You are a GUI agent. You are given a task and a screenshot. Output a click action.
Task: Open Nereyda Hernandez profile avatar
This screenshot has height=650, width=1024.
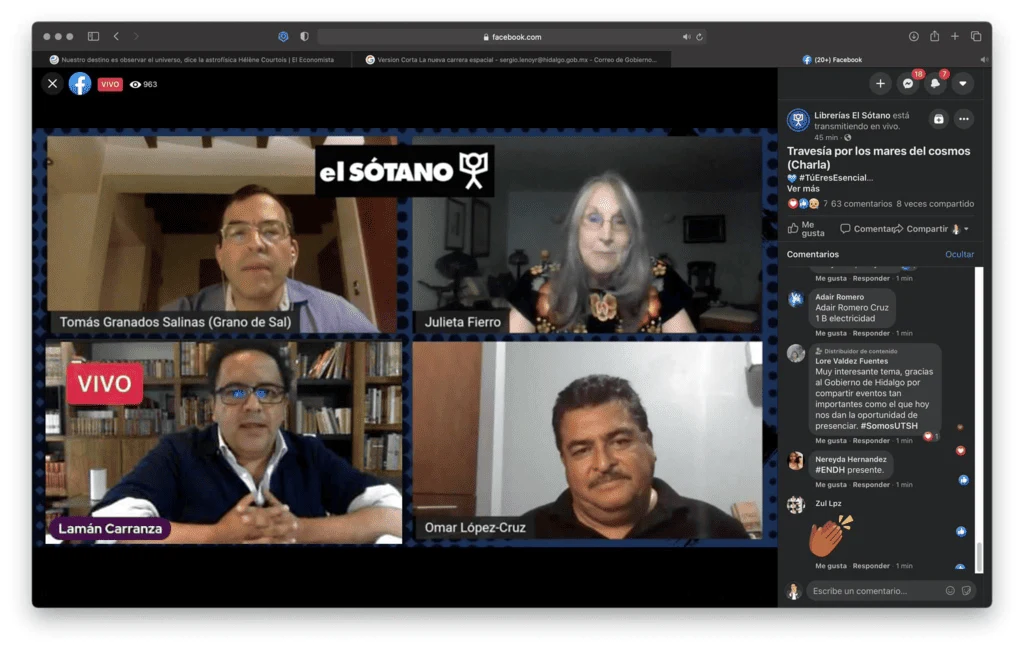pyautogui.click(x=795, y=461)
